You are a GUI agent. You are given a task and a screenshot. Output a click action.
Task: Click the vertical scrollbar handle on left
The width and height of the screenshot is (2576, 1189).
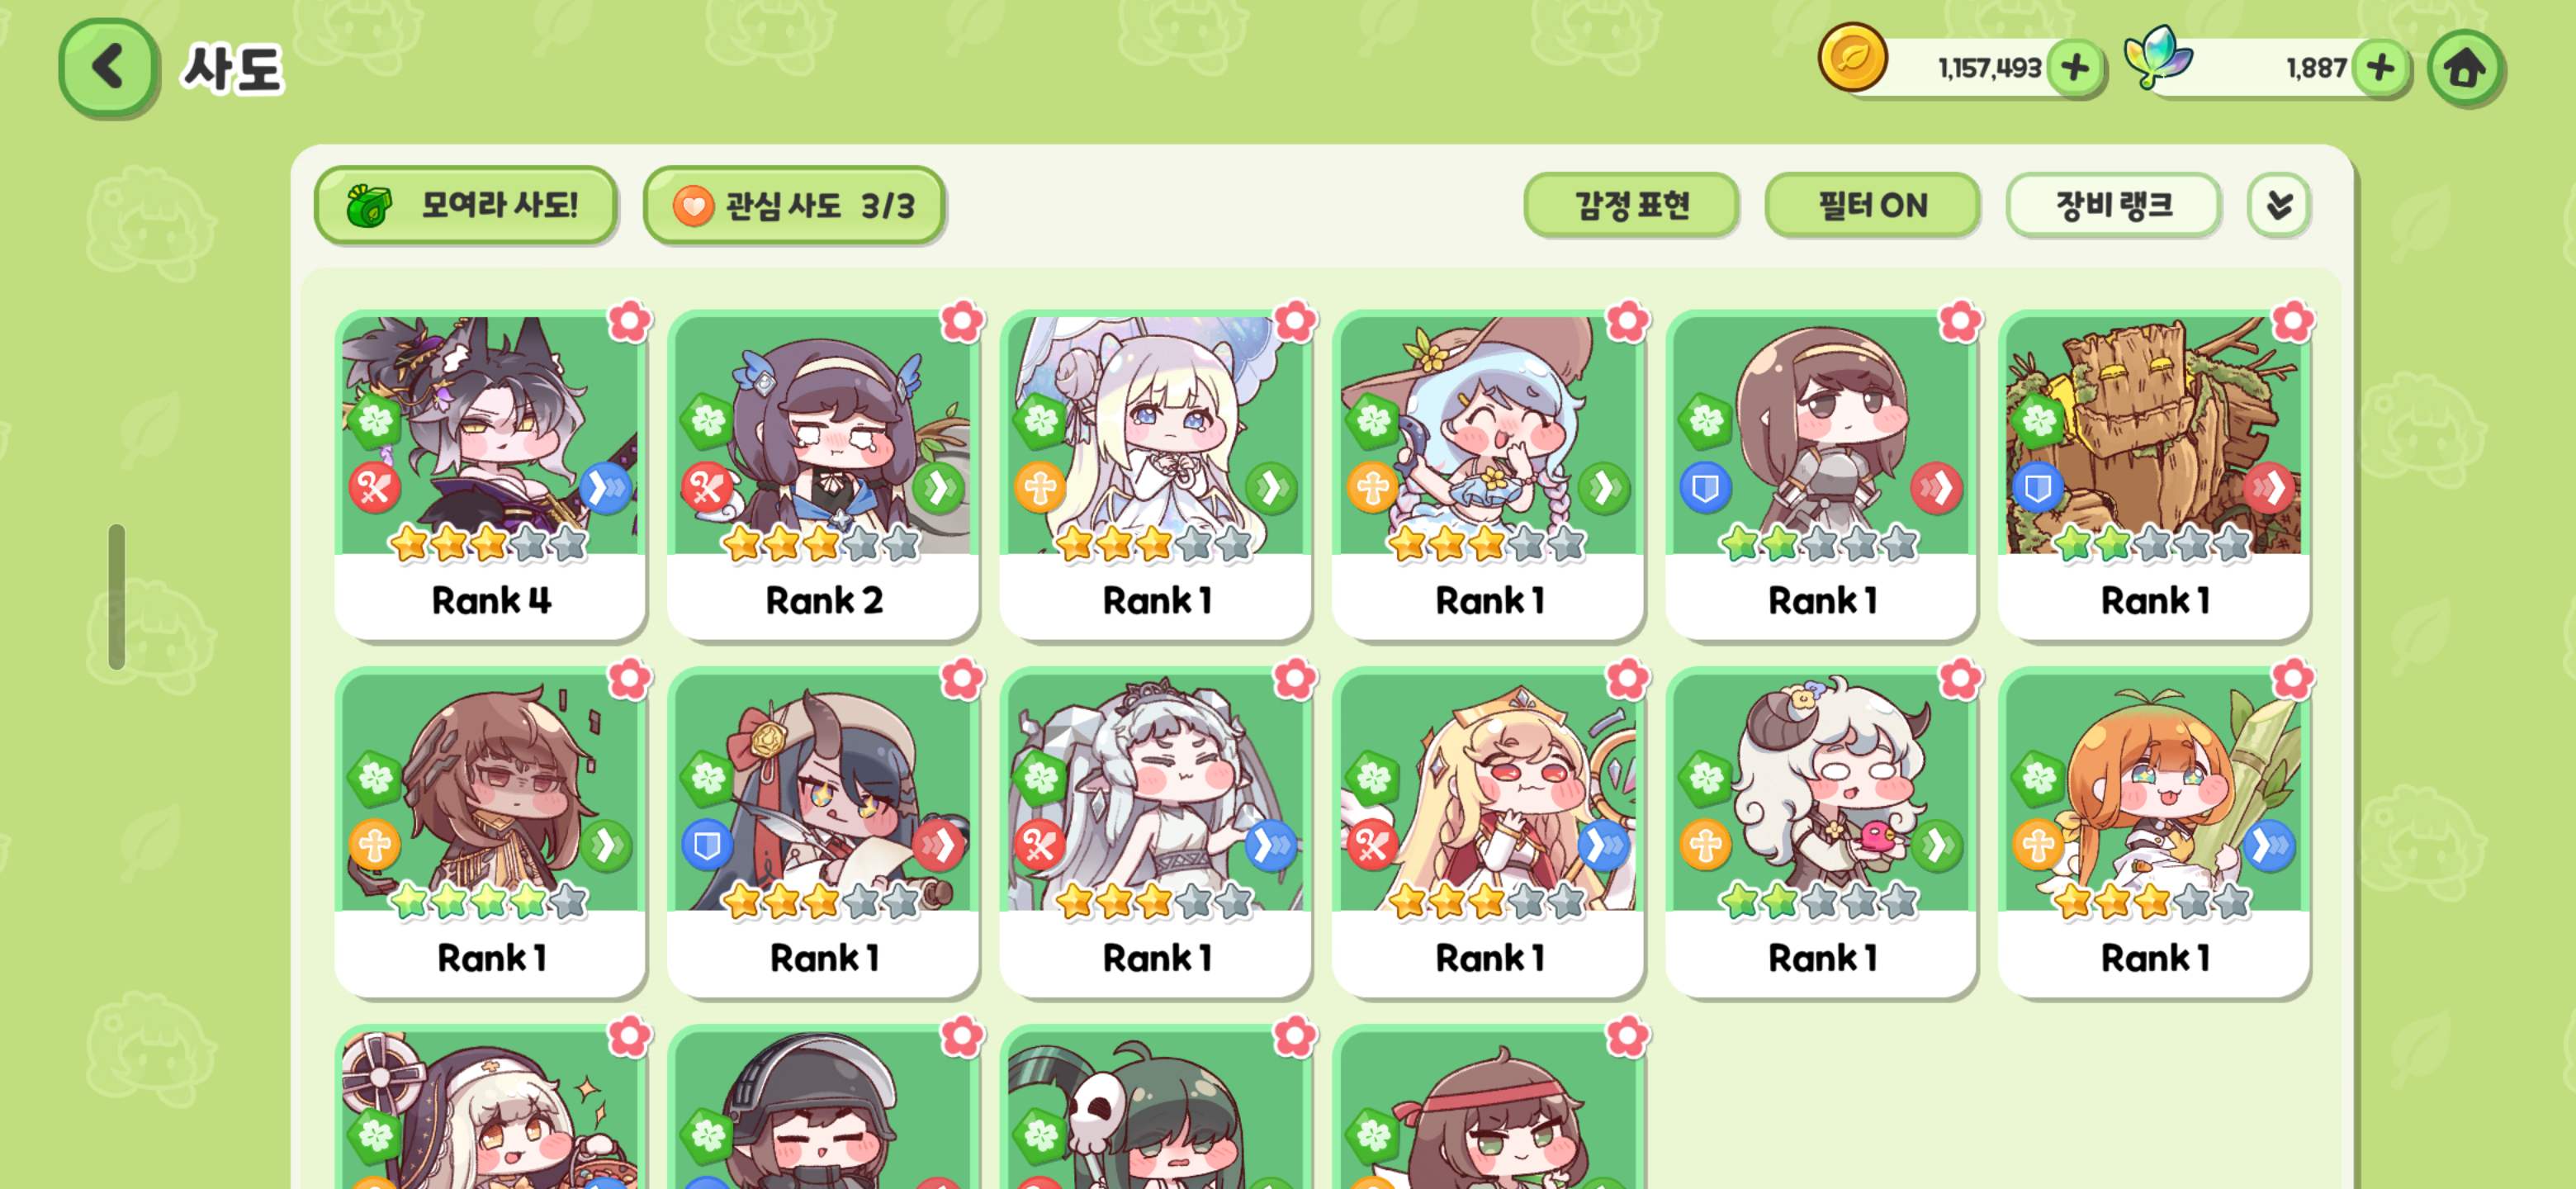pos(117,596)
